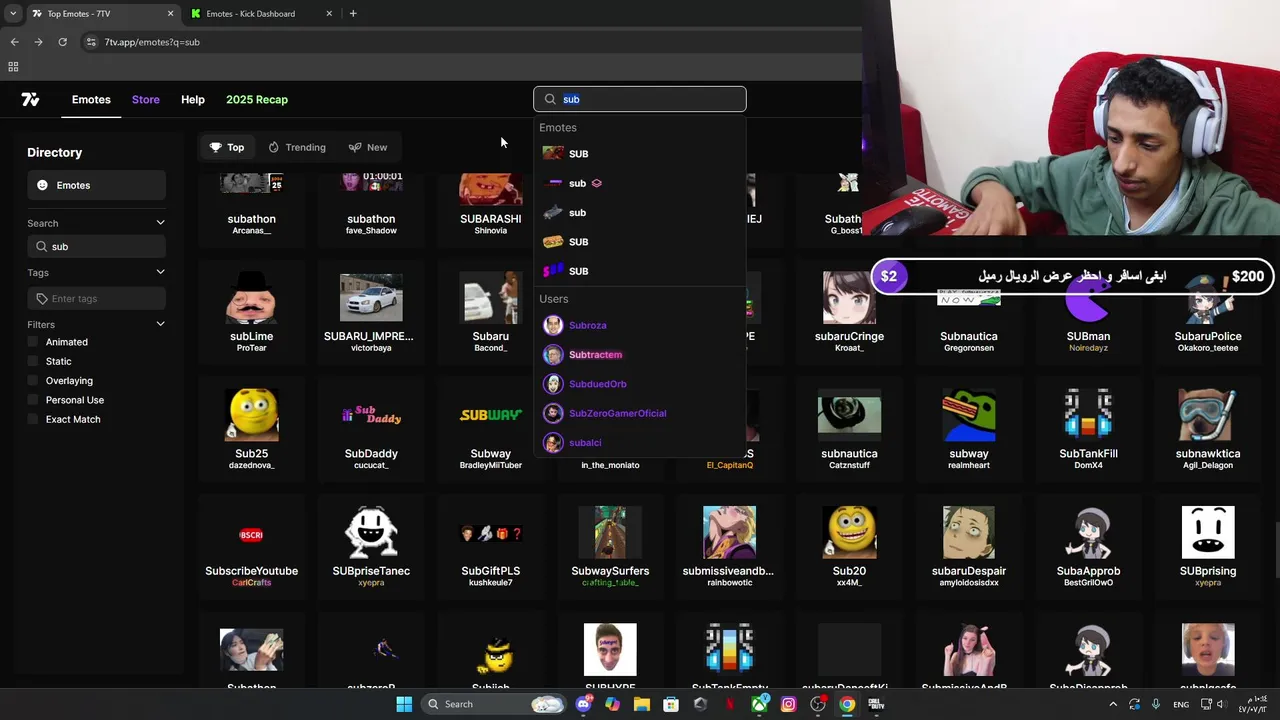Screen dimensions: 1280x720
Task: Switch to the New sorting tab
Action: click(x=368, y=147)
